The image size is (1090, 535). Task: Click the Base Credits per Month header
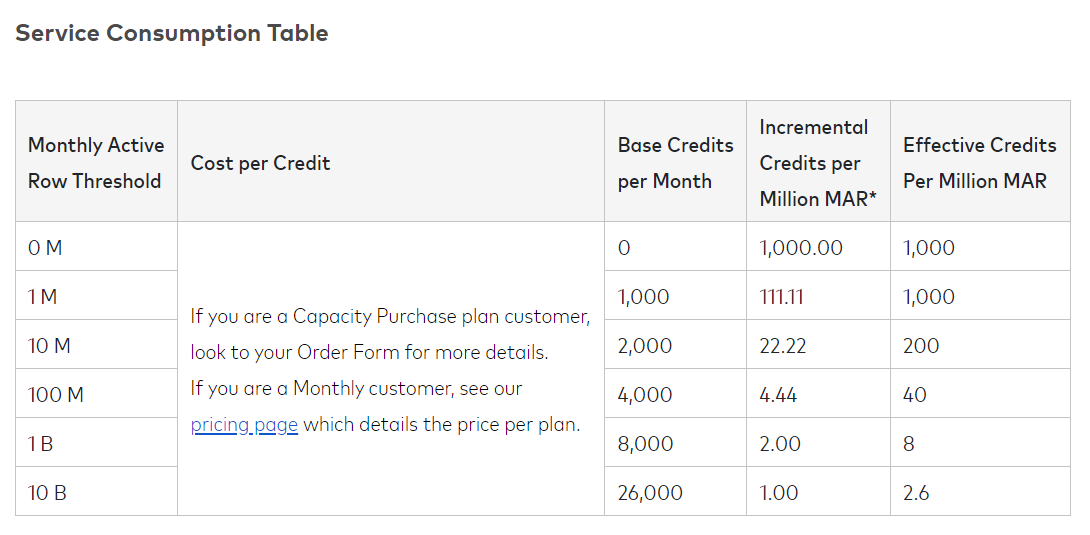(x=675, y=163)
